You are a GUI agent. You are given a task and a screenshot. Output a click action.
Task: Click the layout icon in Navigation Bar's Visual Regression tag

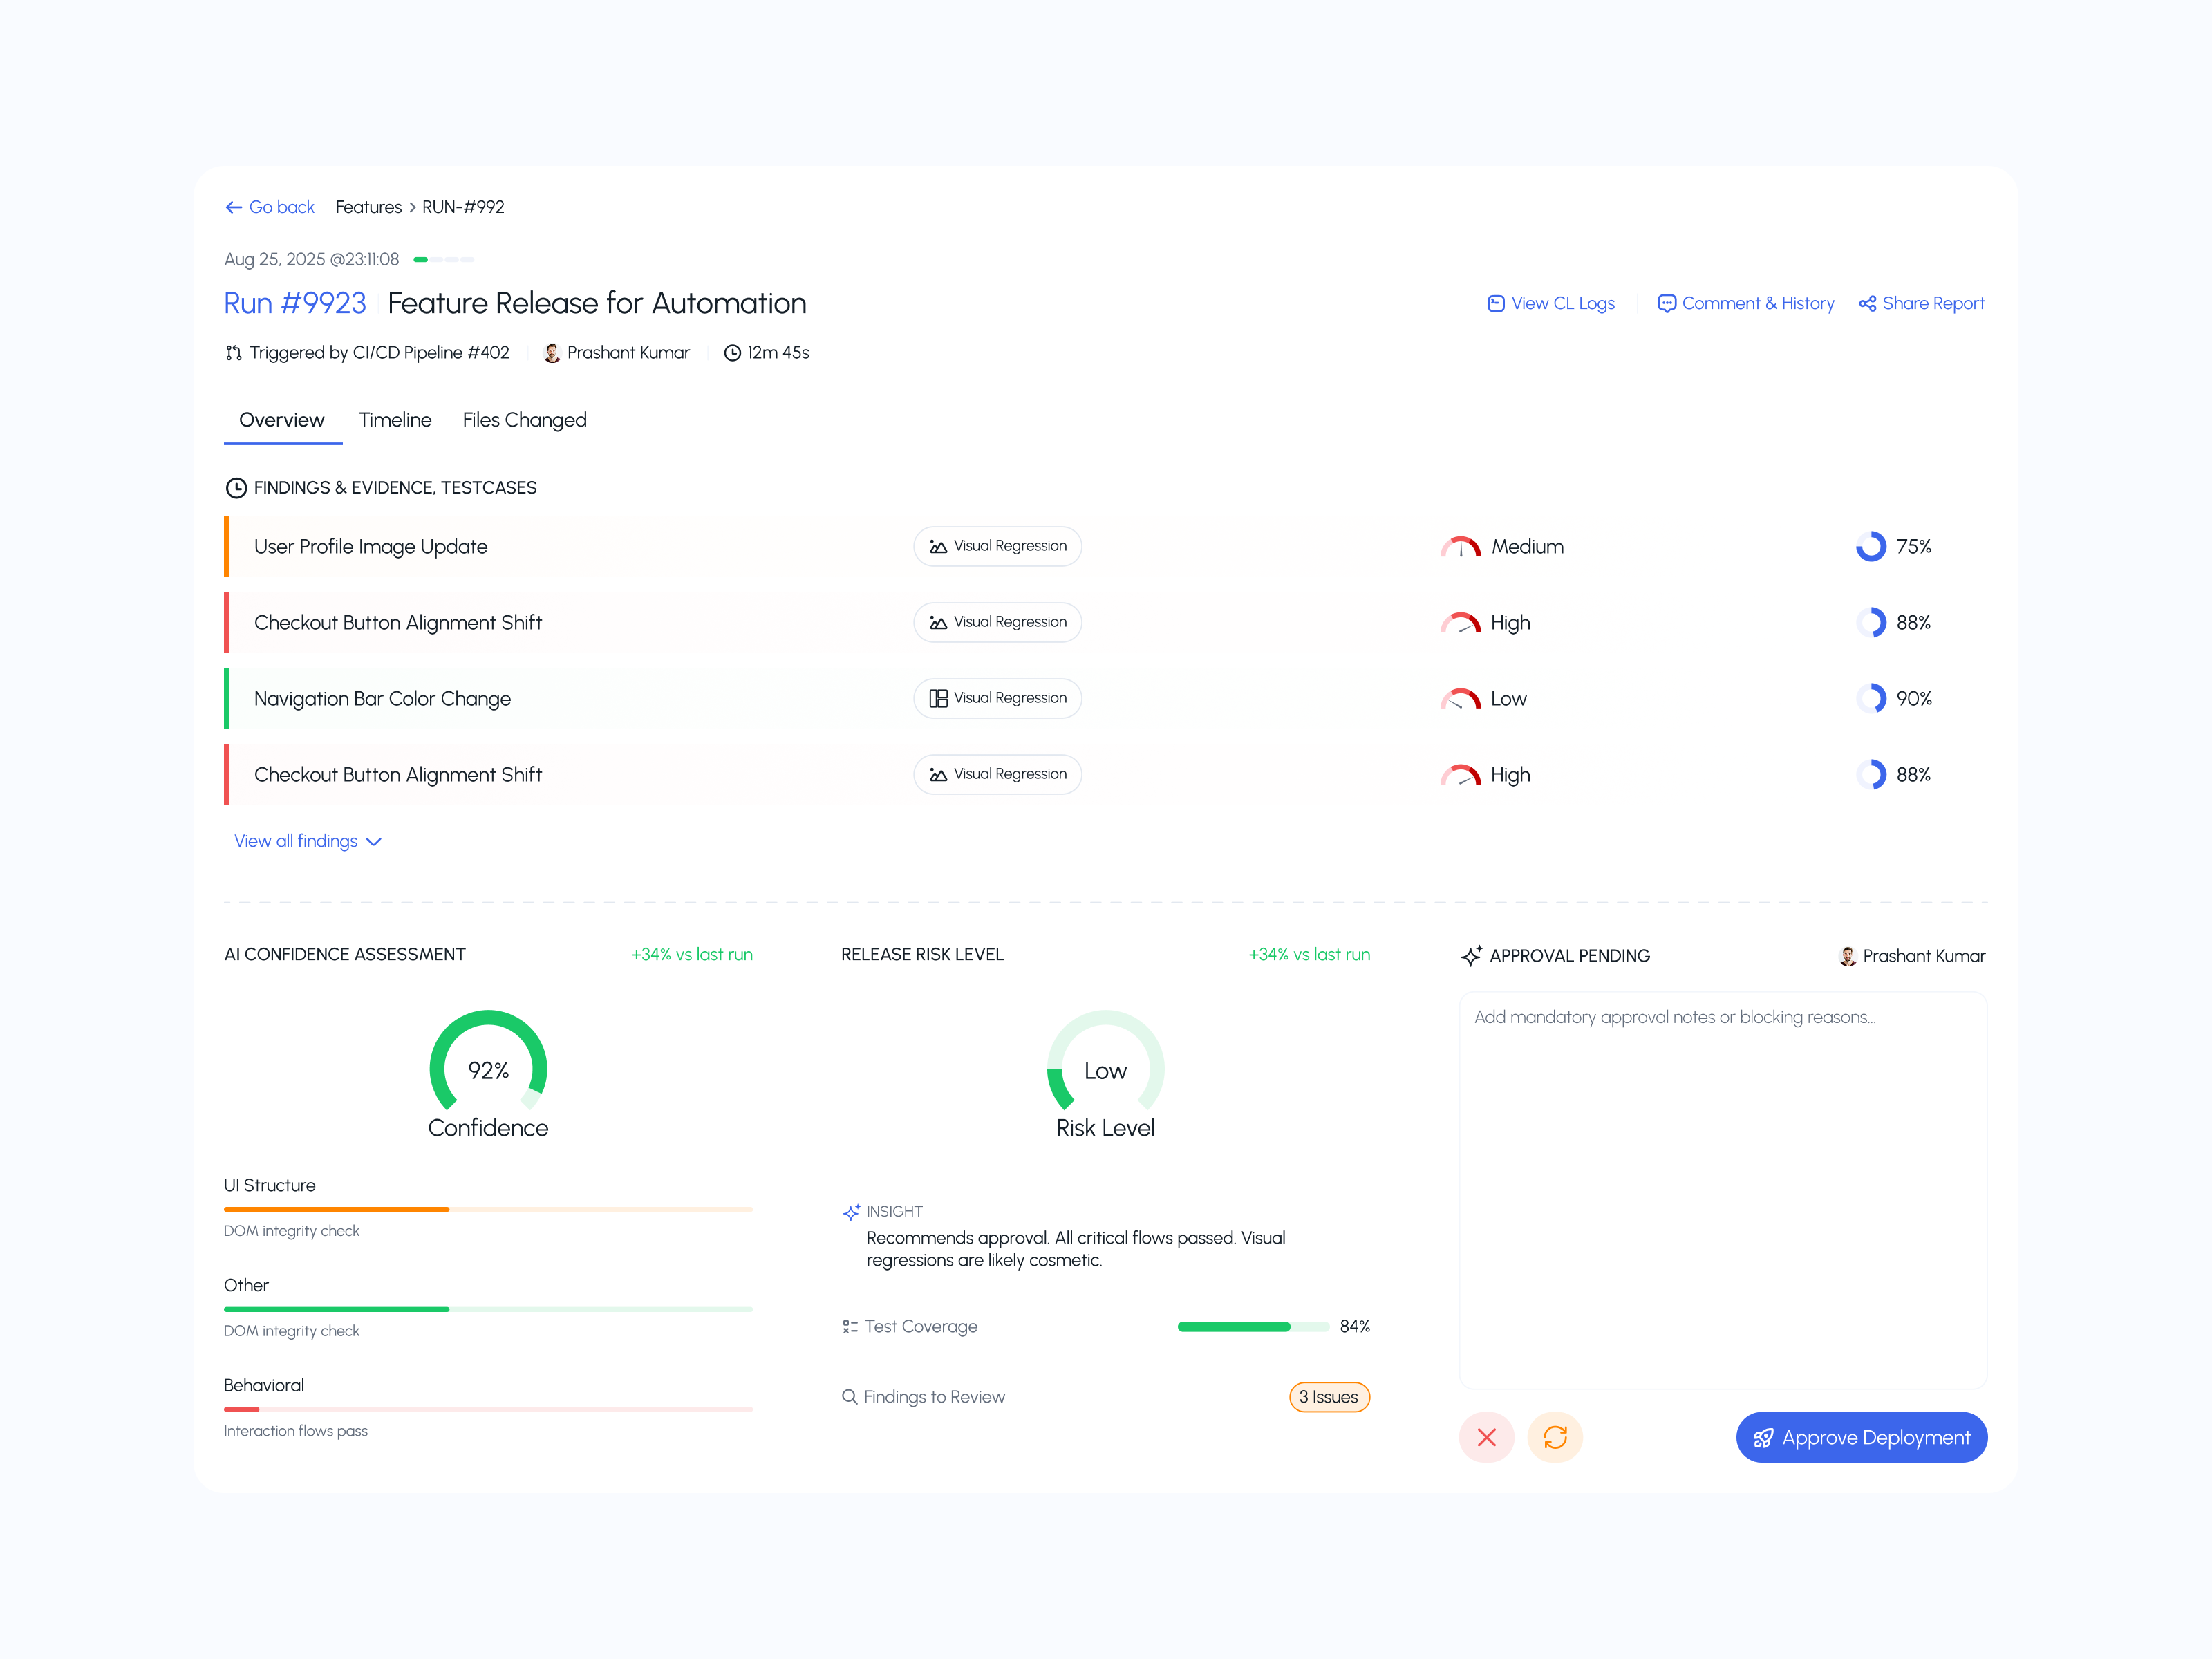[937, 698]
